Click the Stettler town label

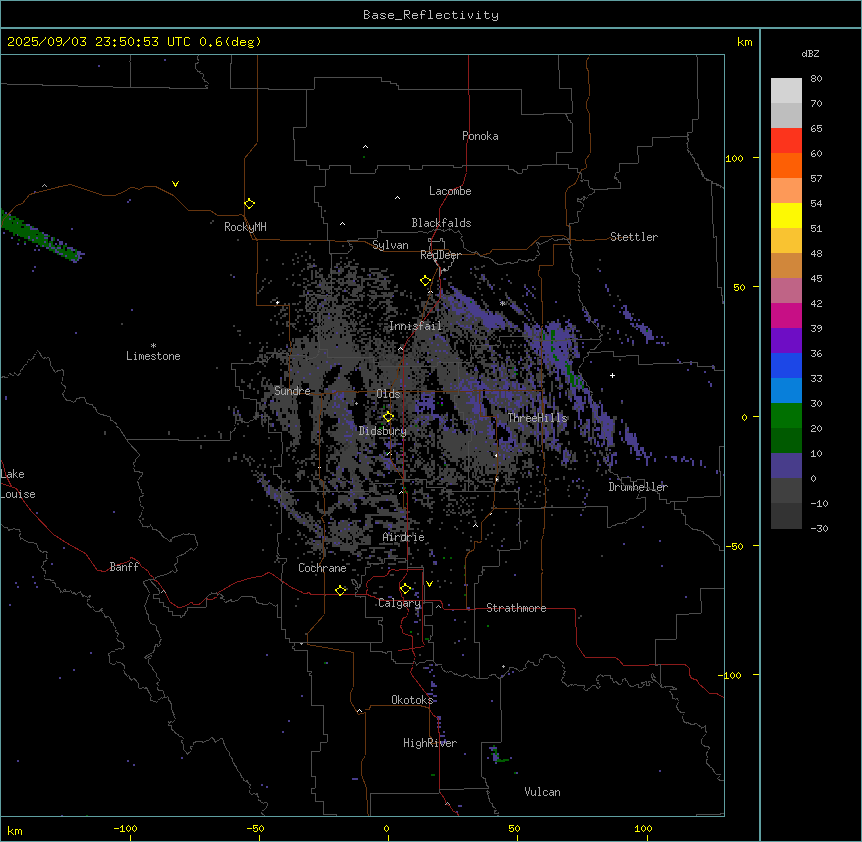[634, 237]
